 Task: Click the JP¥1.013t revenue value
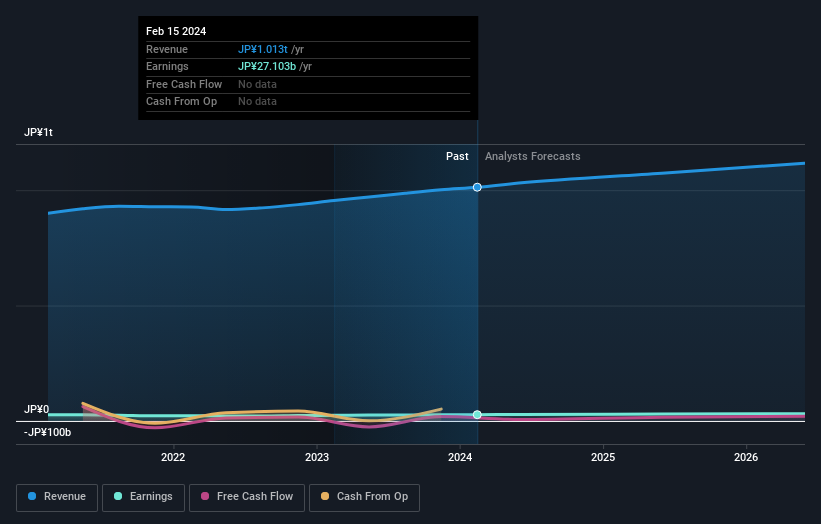point(263,49)
